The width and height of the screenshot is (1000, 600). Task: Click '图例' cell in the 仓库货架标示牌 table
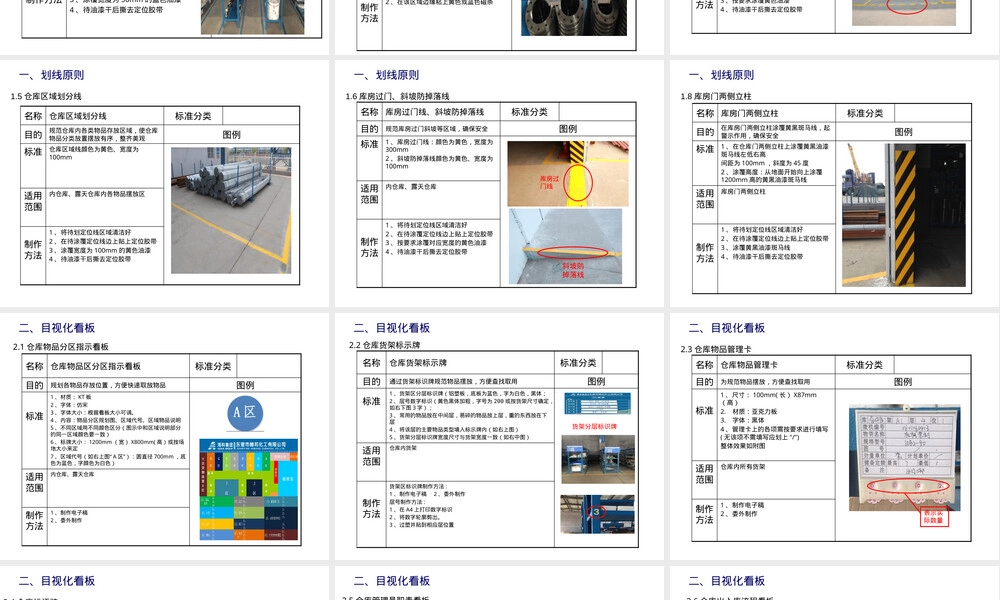[596, 381]
